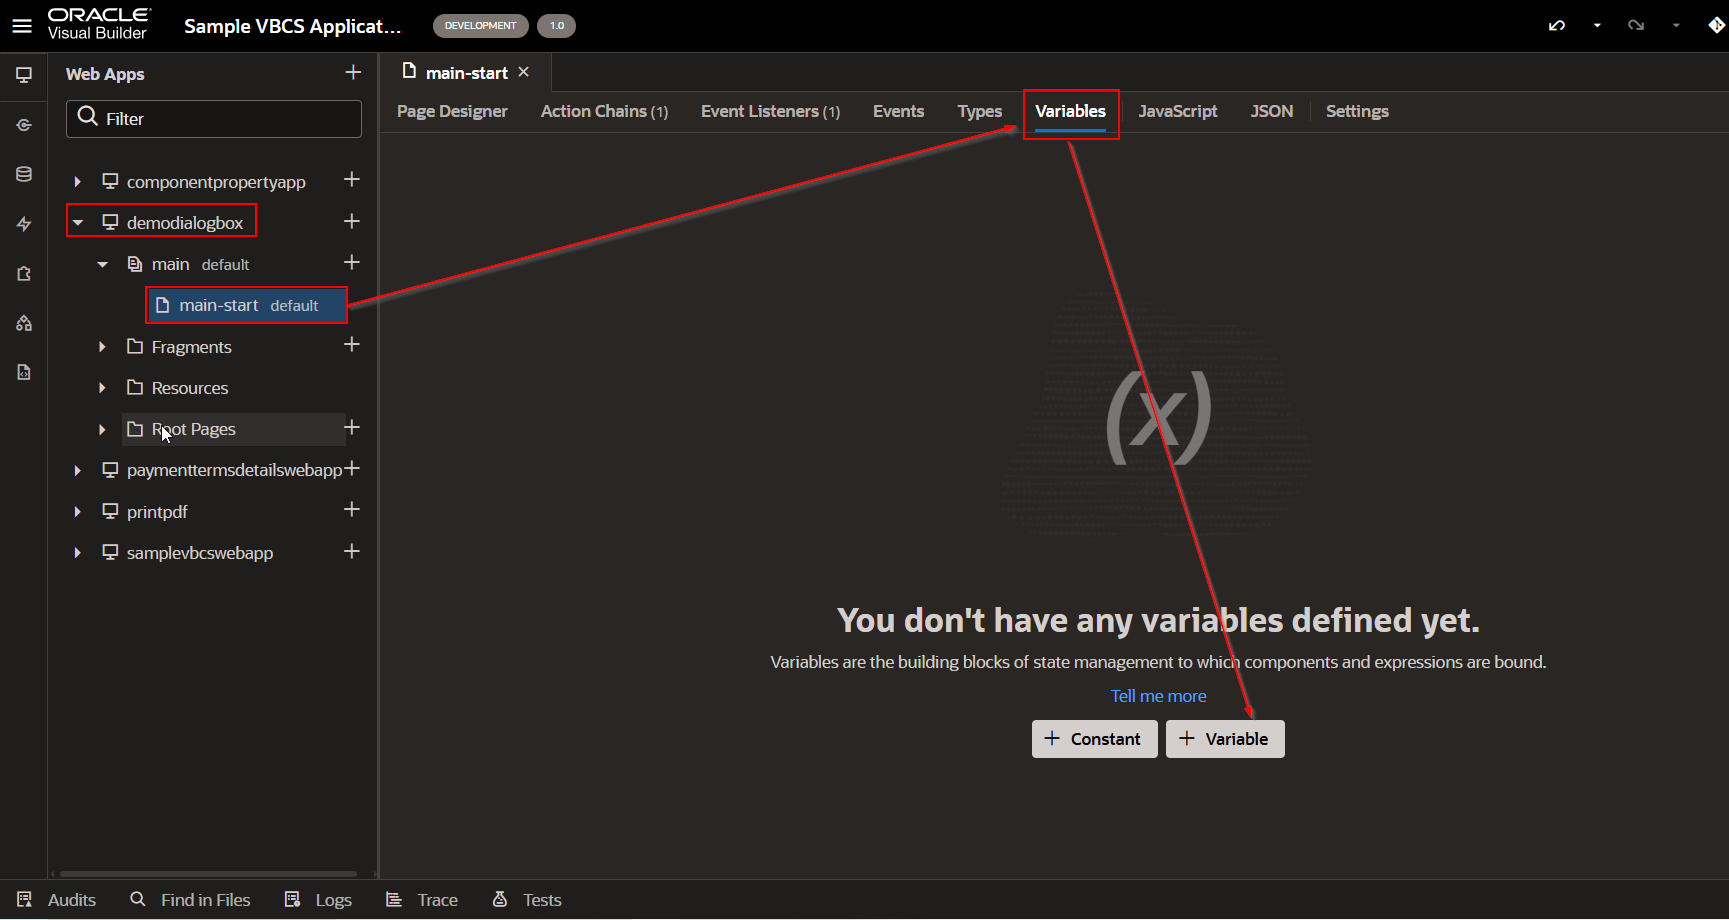Click the Filter input field

click(214, 119)
